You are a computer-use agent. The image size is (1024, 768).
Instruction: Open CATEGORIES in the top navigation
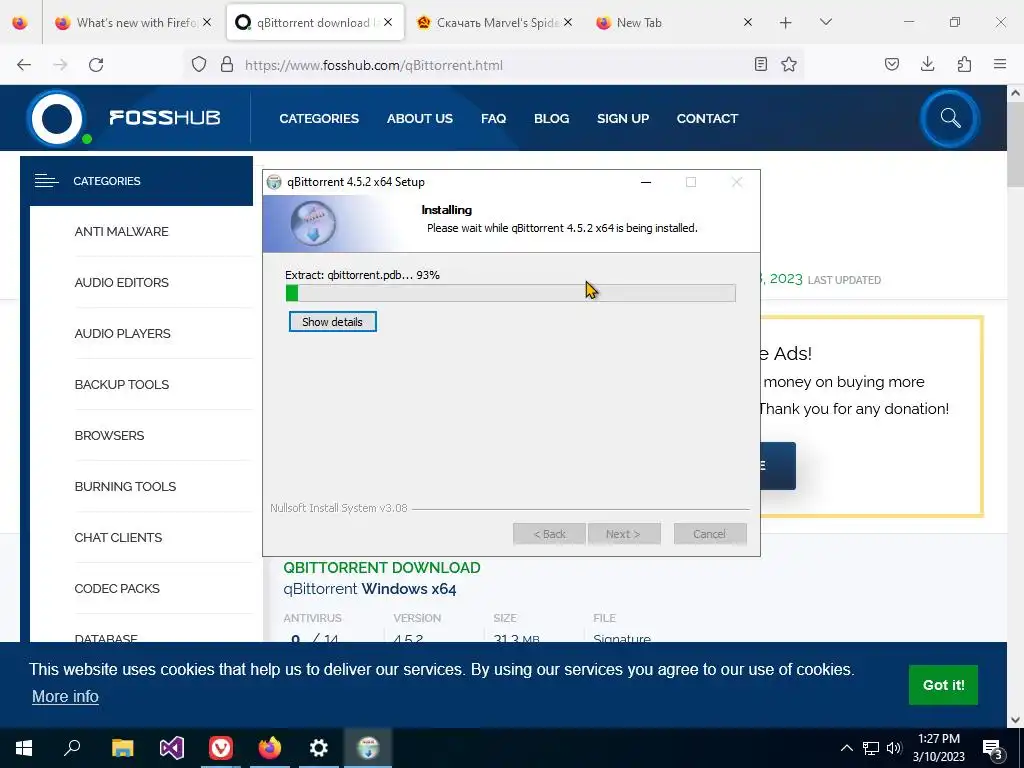[x=319, y=119]
